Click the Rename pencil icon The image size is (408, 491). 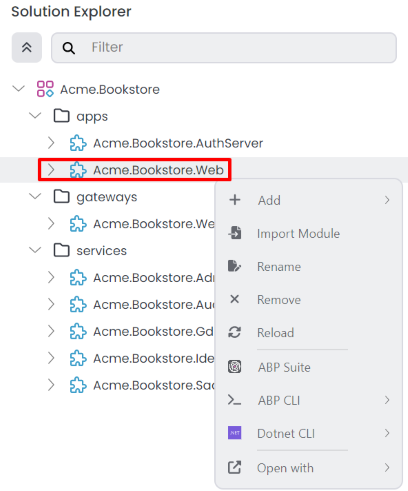[x=235, y=266]
